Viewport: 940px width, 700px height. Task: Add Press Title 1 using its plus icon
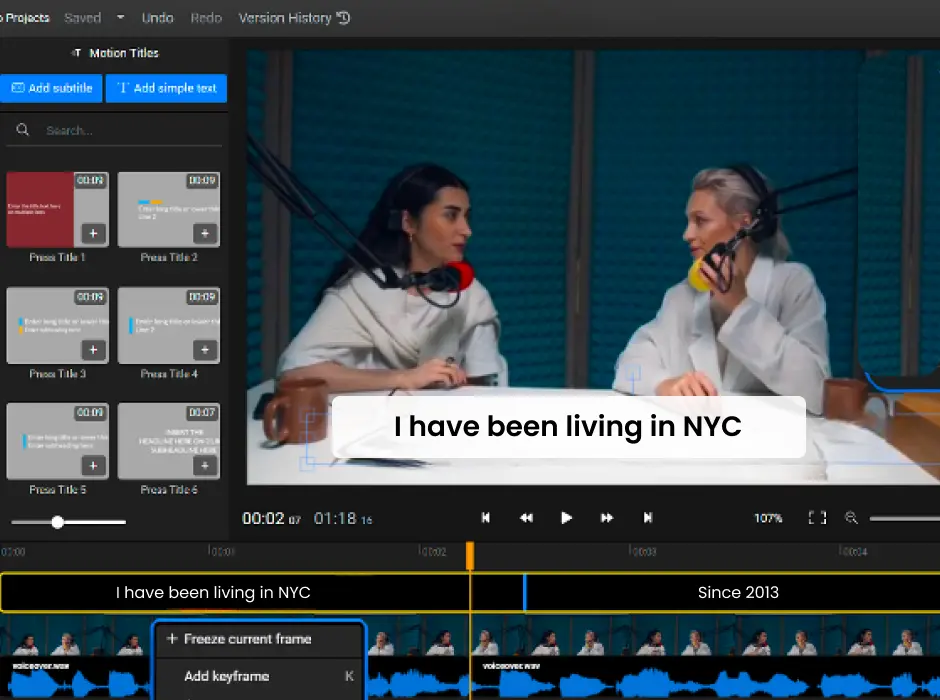pyautogui.click(x=93, y=232)
